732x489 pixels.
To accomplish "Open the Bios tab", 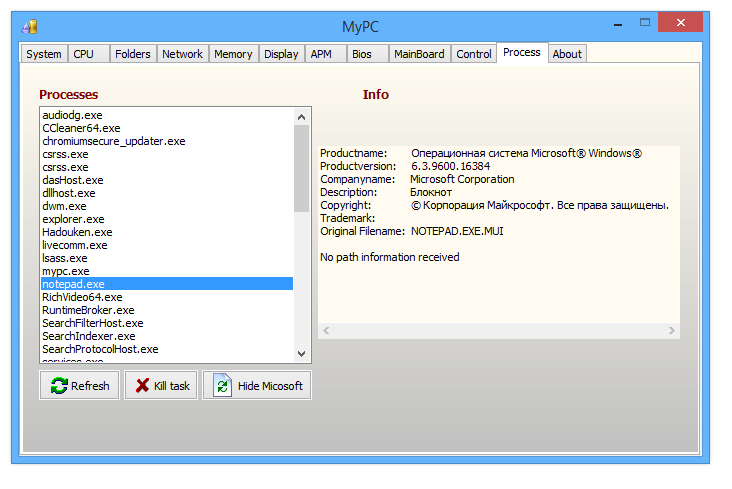I will [x=368, y=54].
